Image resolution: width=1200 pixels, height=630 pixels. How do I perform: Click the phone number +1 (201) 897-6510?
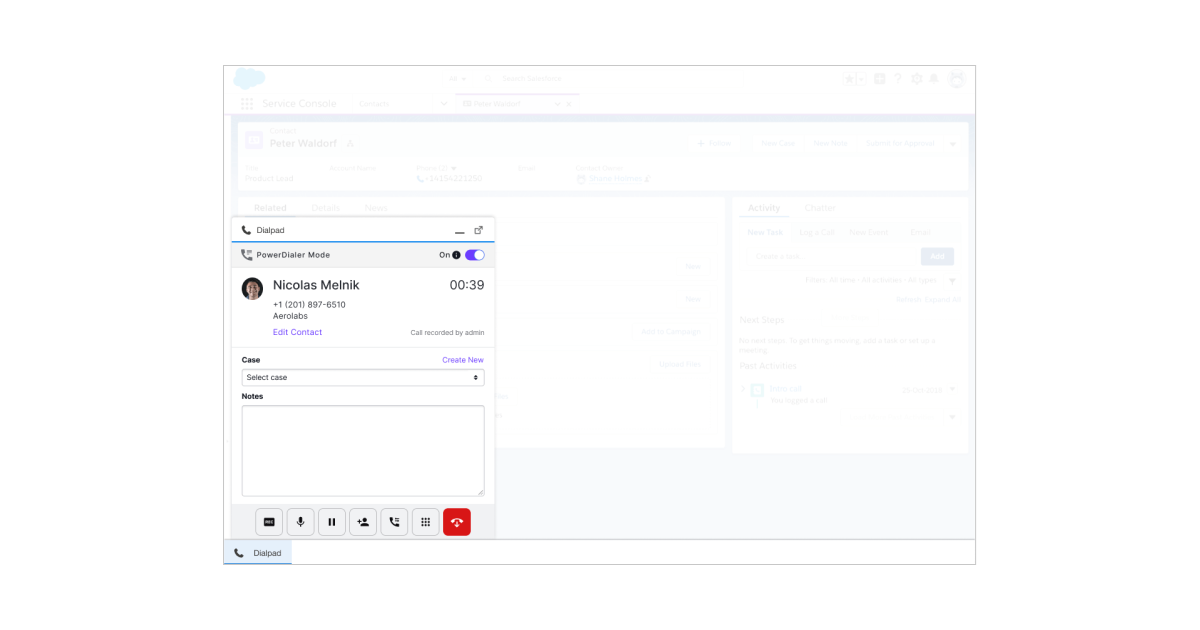point(309,304)
